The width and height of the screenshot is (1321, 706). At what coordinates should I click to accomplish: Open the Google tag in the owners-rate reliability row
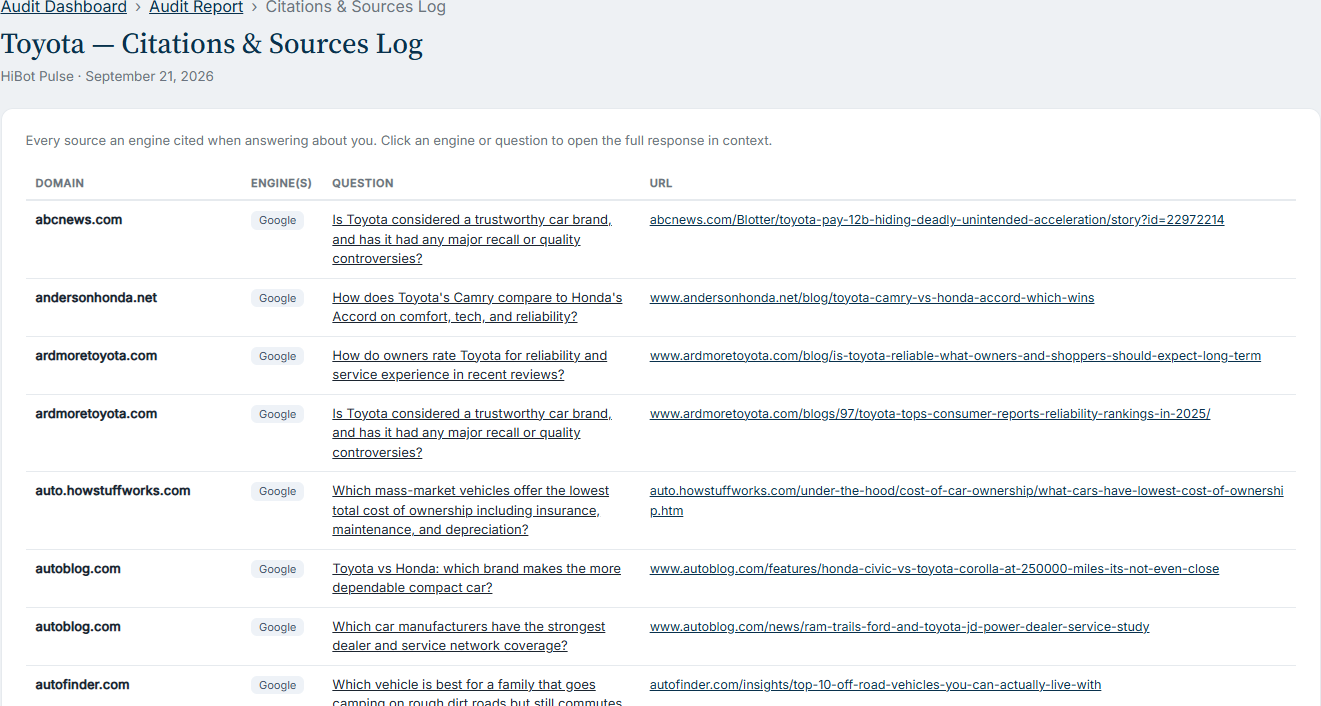278,356
